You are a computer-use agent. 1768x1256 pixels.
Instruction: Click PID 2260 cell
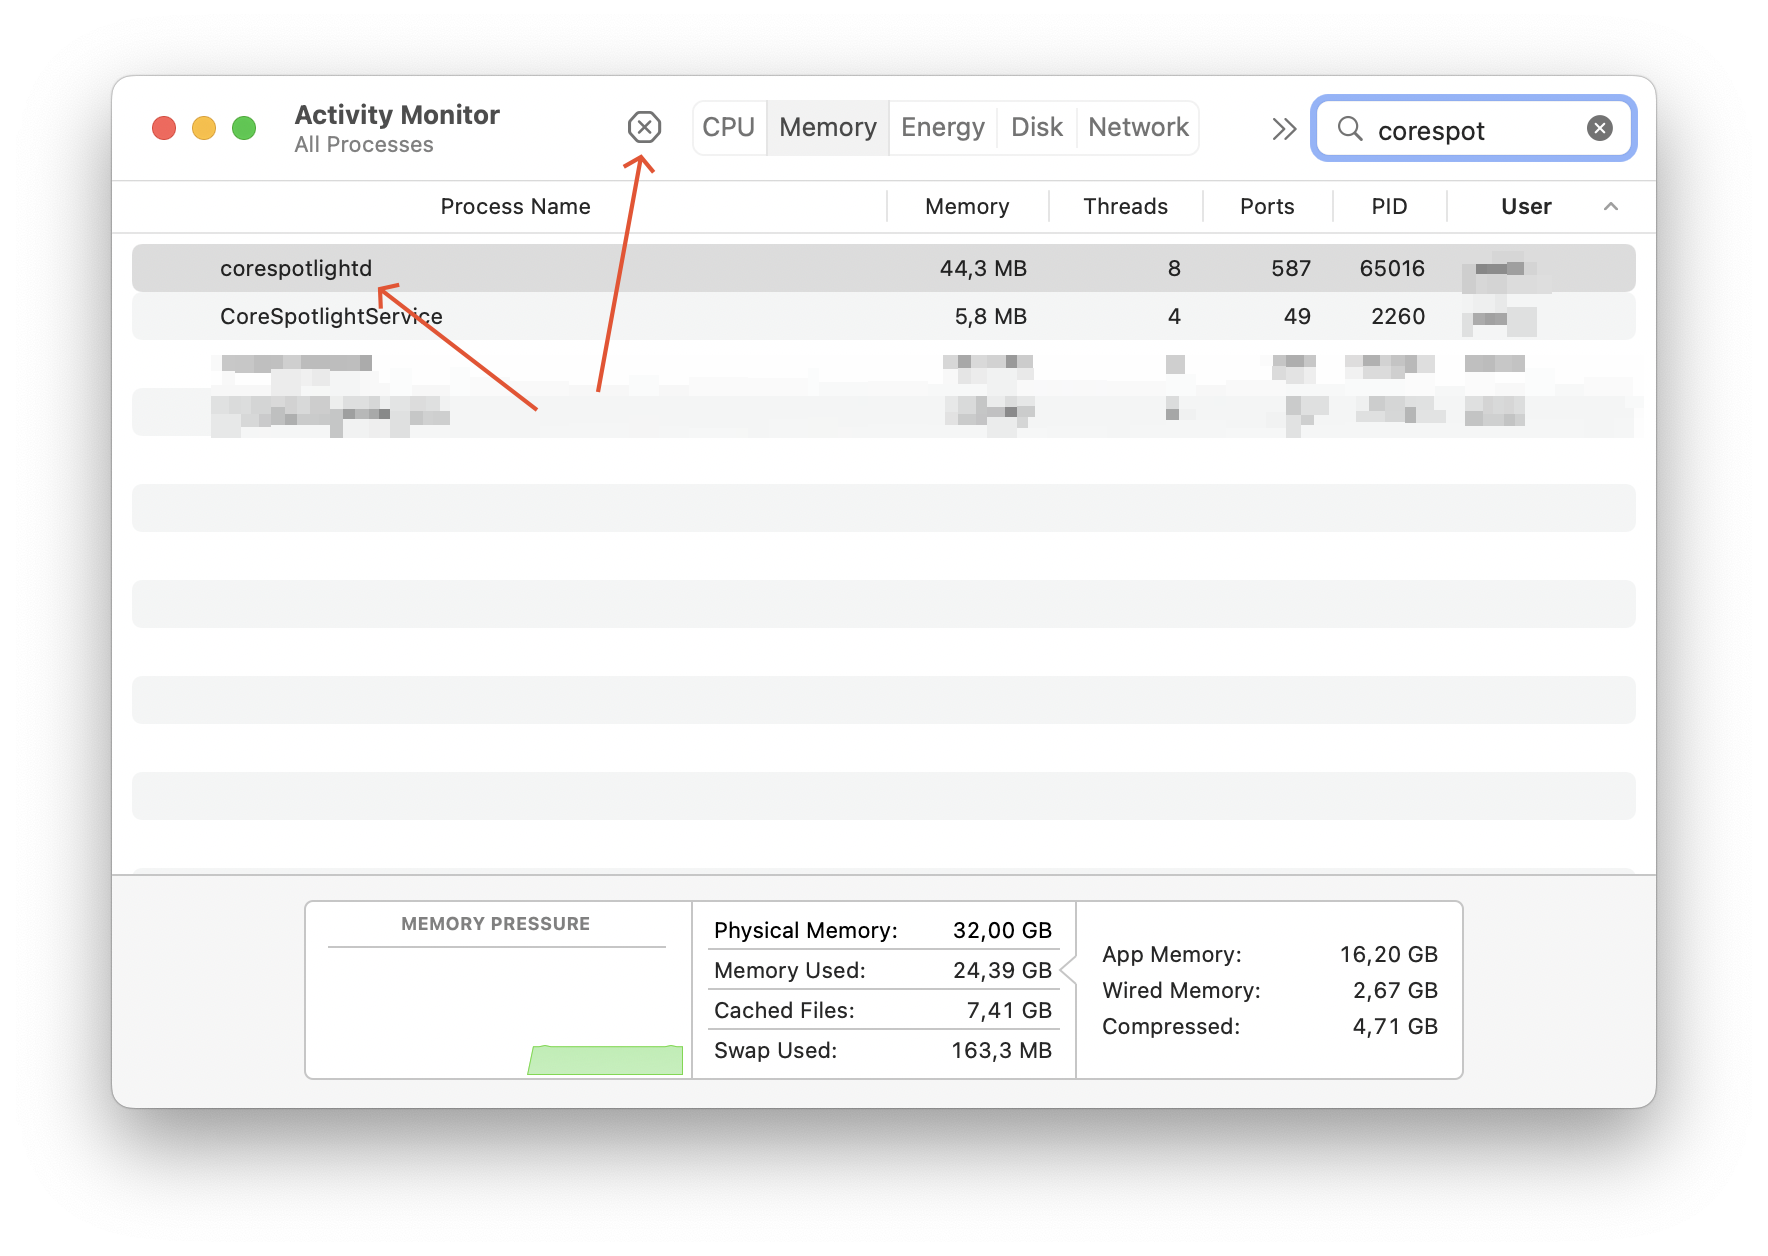pyautogui.click(x=1398, y=316)
